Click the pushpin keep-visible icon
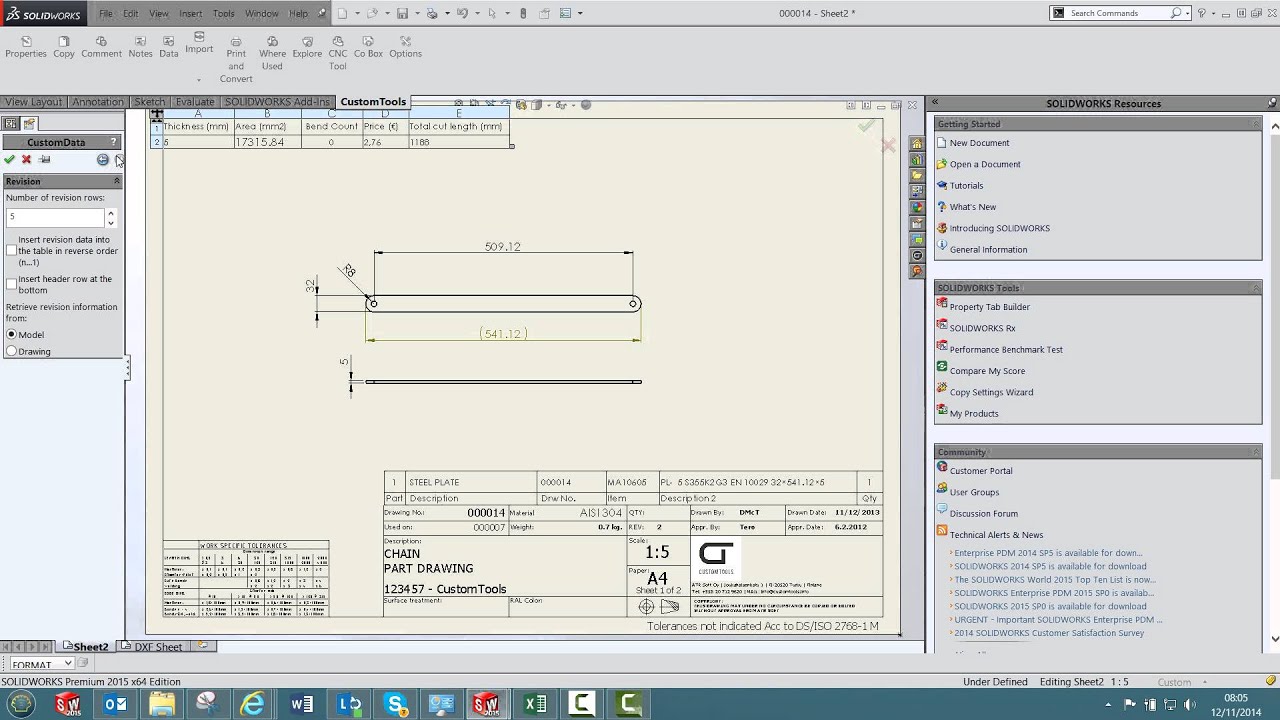Viewport: 1280px width, 720px height. pyautogui.click(x=44, y=160)
